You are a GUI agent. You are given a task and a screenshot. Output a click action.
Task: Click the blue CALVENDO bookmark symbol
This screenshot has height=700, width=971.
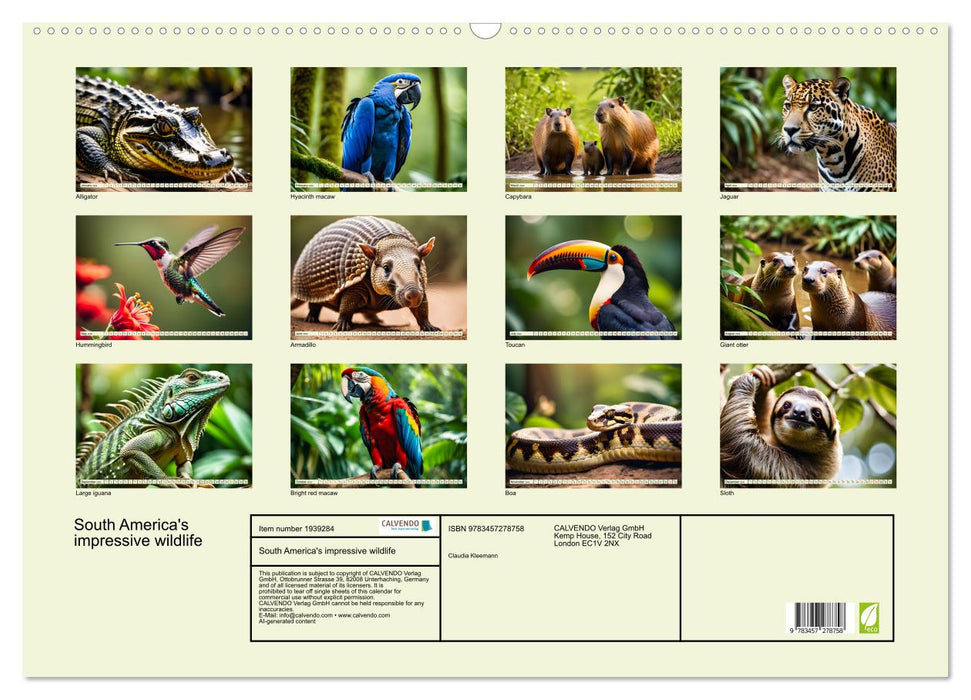coord(427,526)
